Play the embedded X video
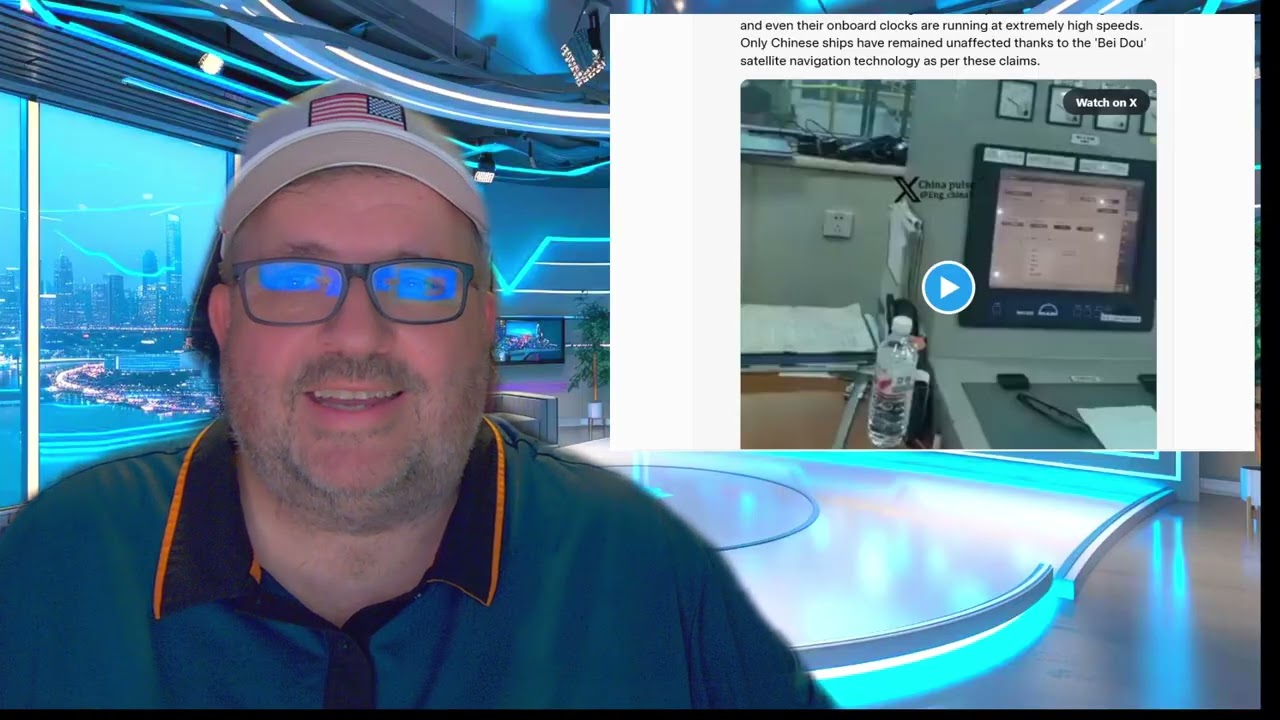 (x=948, y=287)
